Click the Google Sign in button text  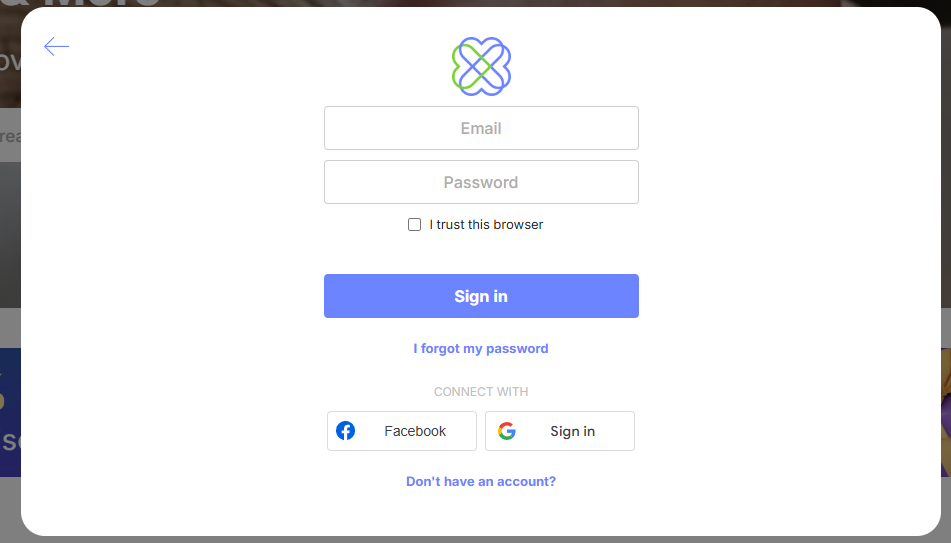573,431
